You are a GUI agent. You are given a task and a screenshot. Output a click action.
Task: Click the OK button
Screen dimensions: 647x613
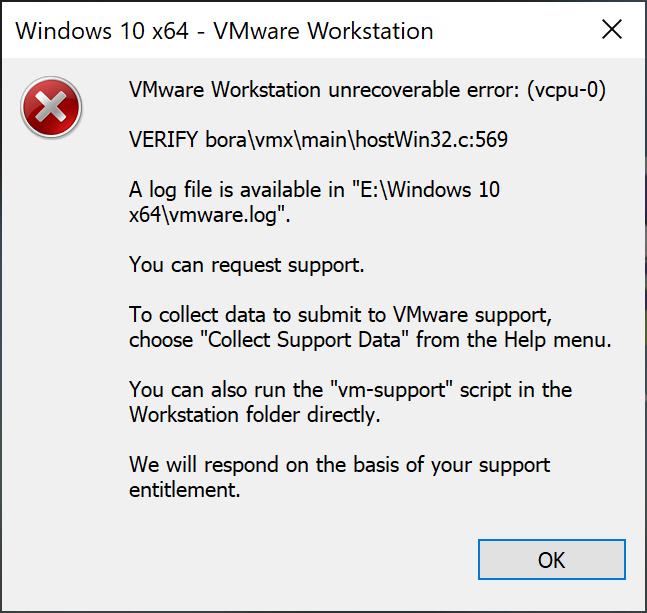552,559
